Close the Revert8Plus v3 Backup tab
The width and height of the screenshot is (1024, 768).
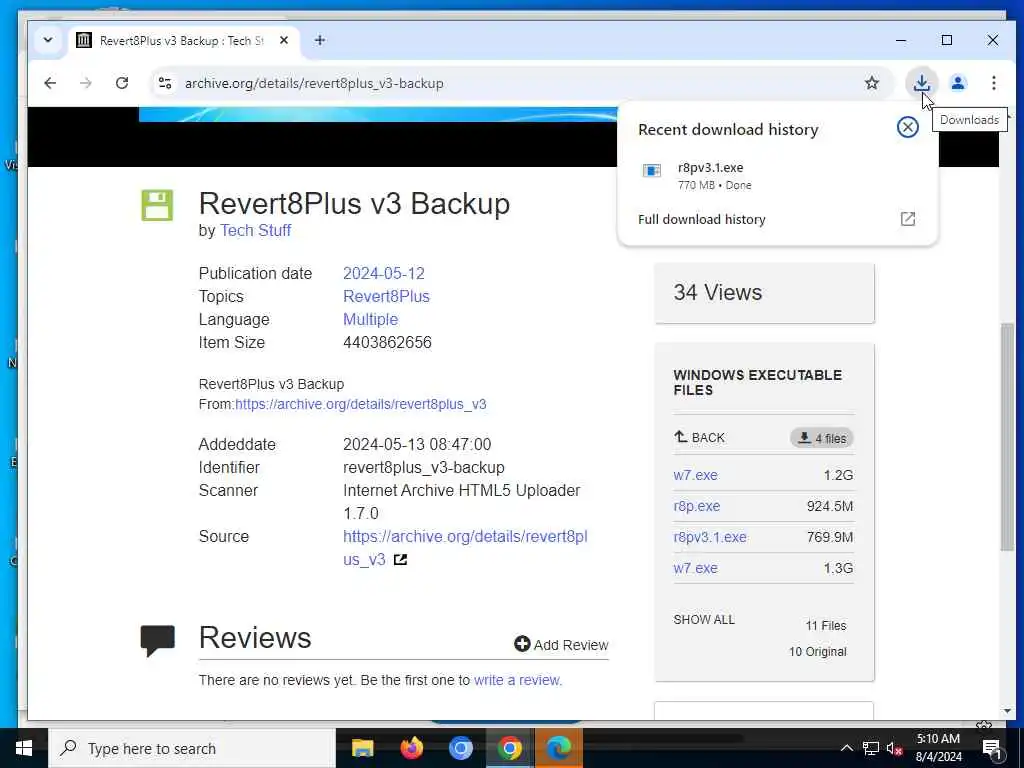tap(284, 40)
